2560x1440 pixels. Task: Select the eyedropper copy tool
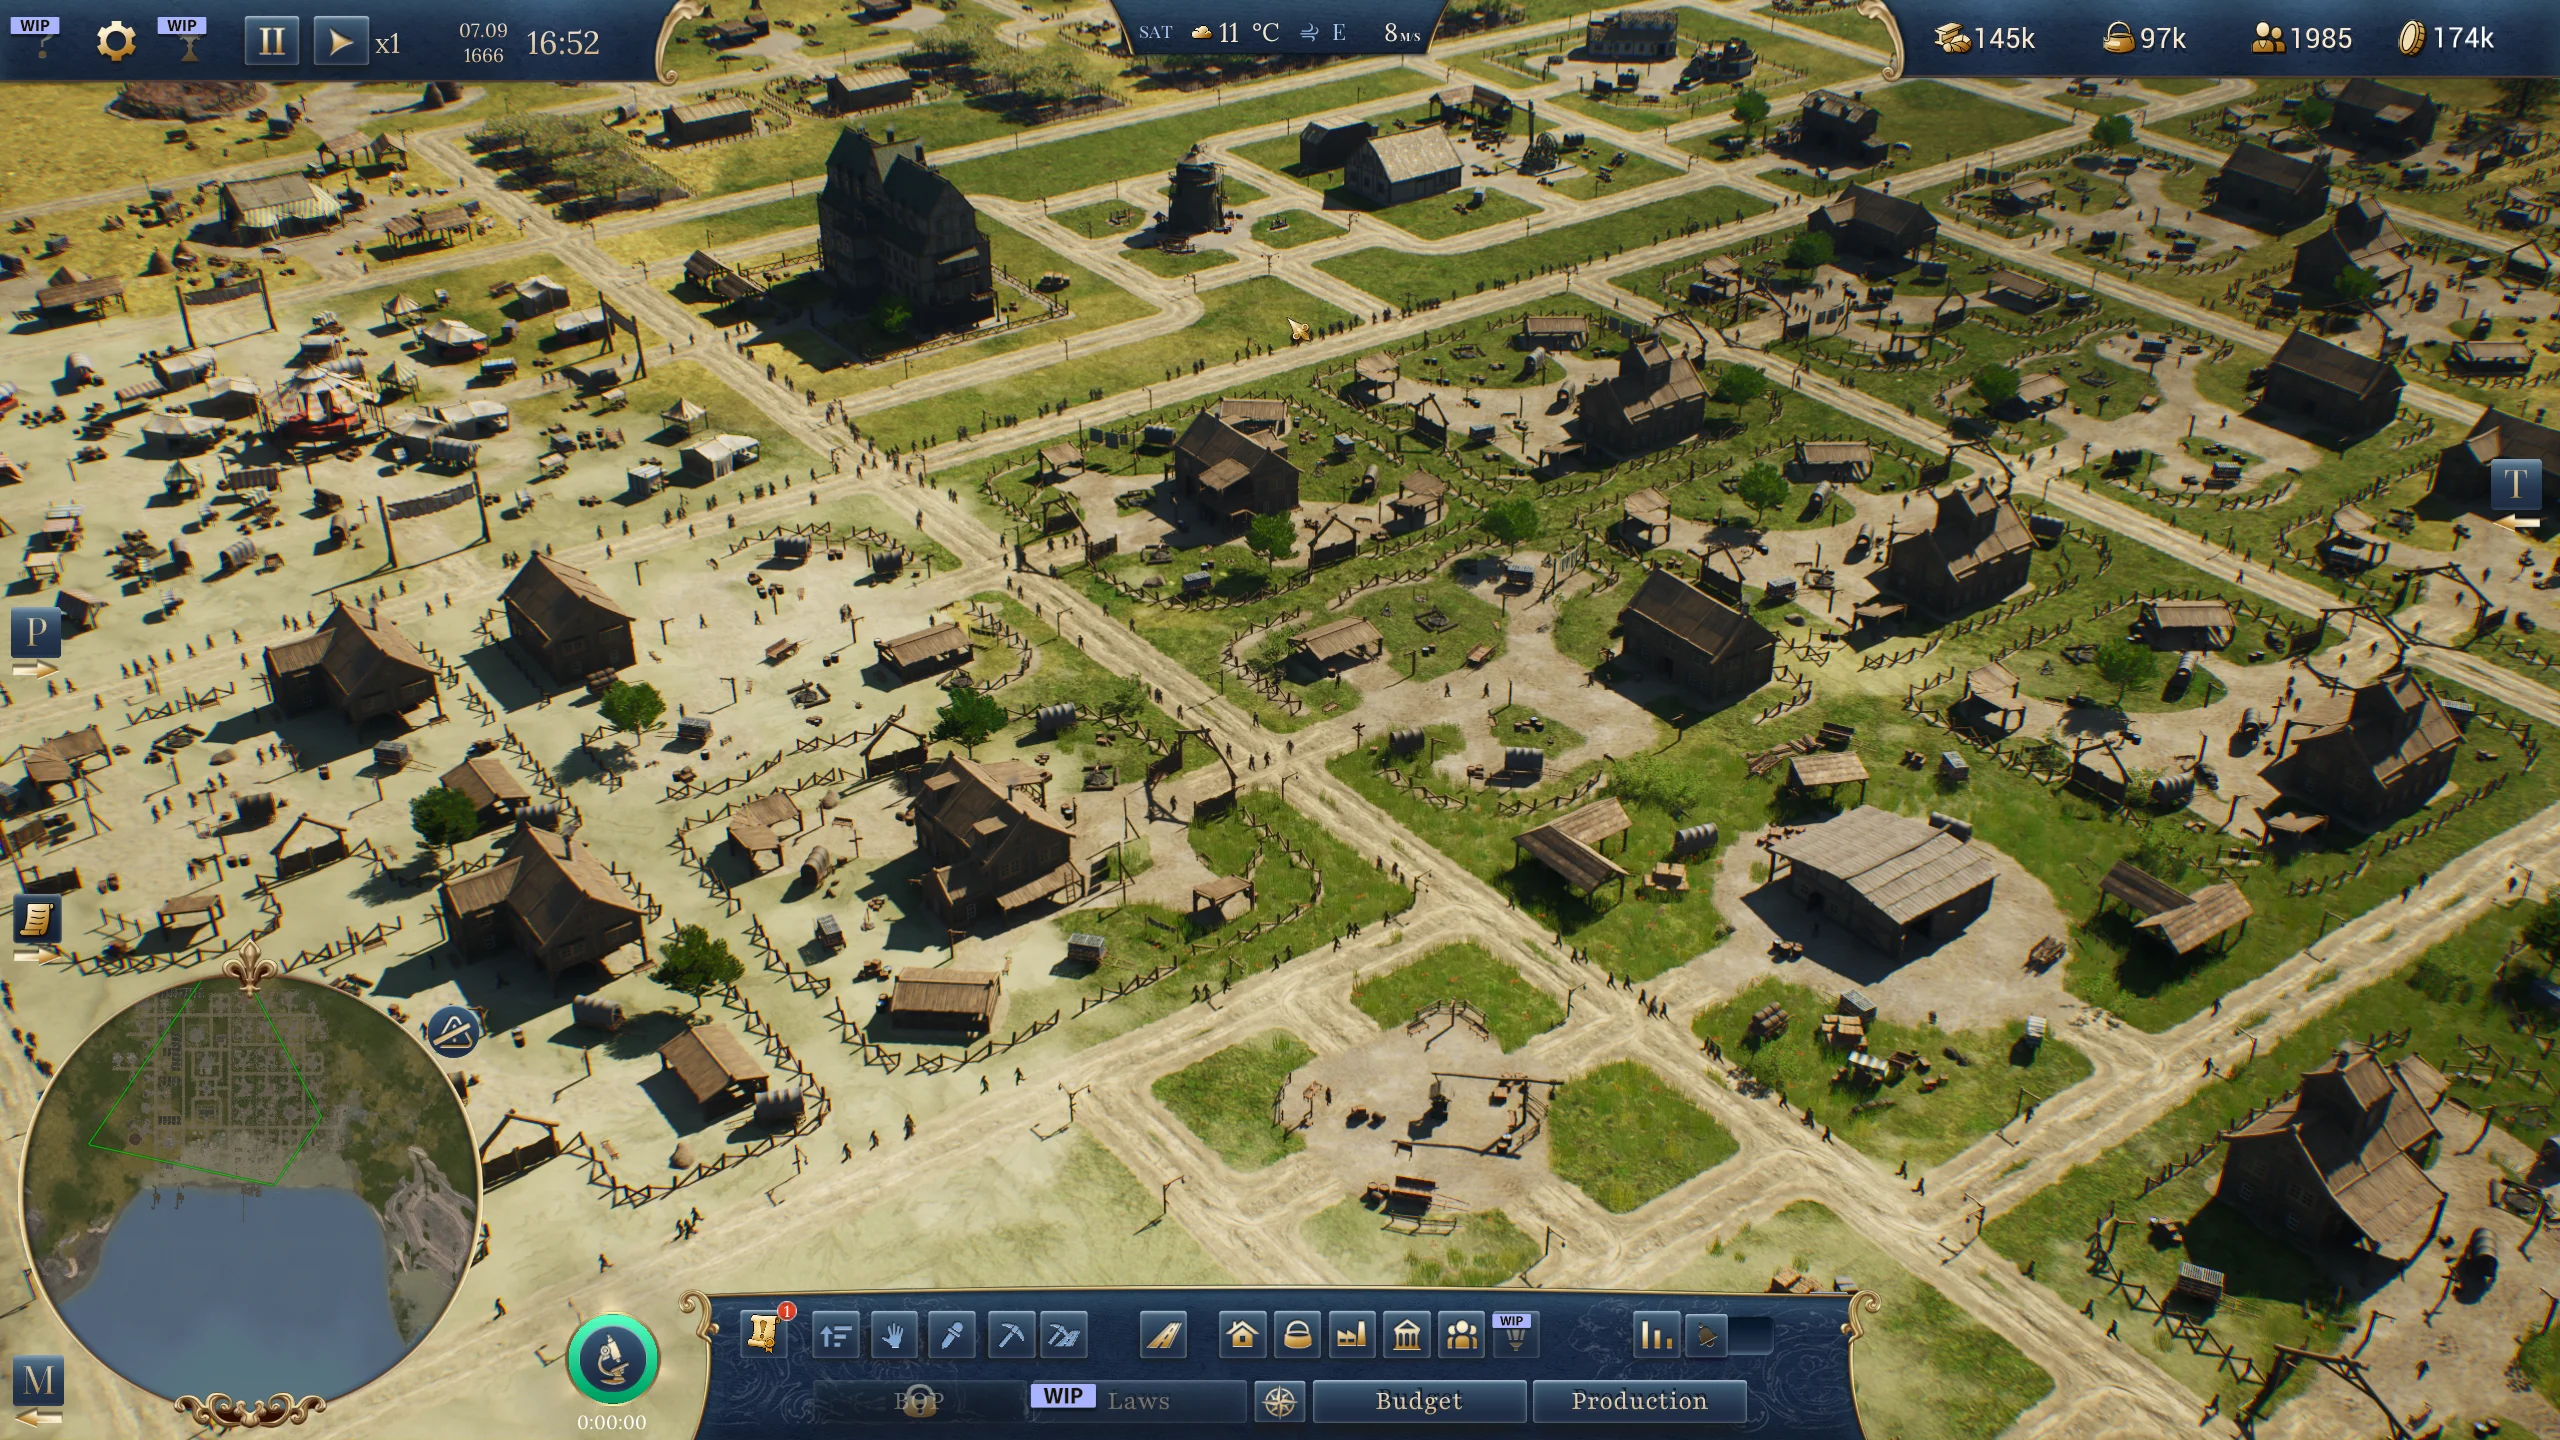click(951, 1335)
